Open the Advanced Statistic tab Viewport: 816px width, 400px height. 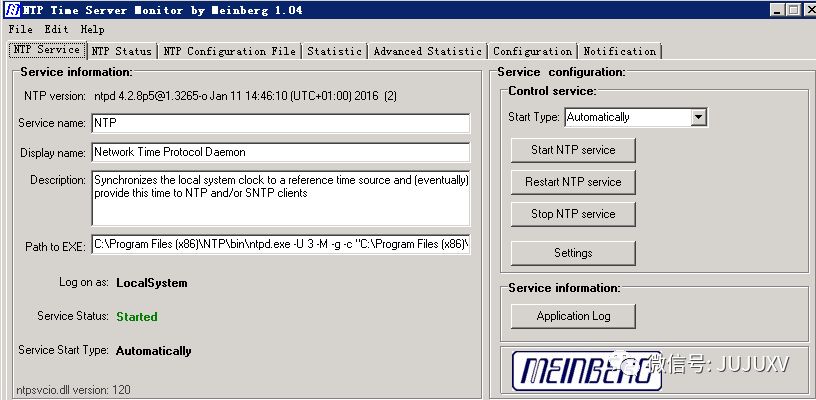pyautogui.click(x=428, y=51)
